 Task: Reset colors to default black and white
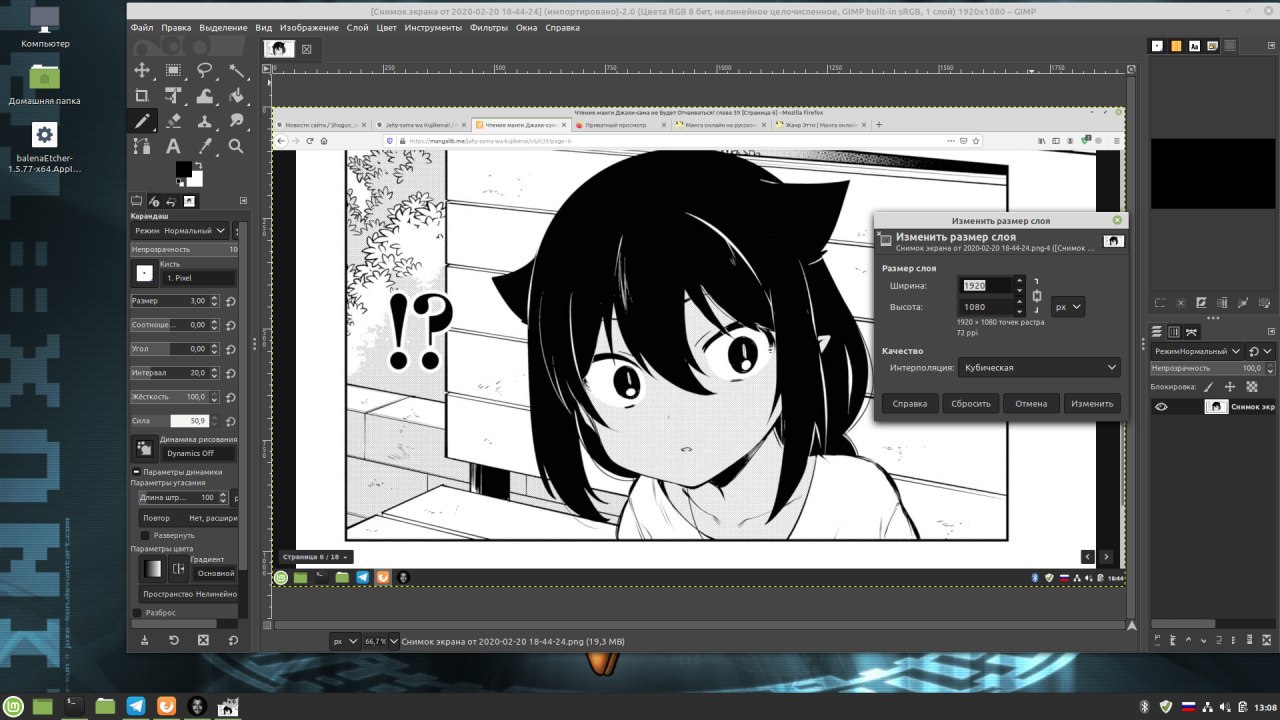coord(180,183)
